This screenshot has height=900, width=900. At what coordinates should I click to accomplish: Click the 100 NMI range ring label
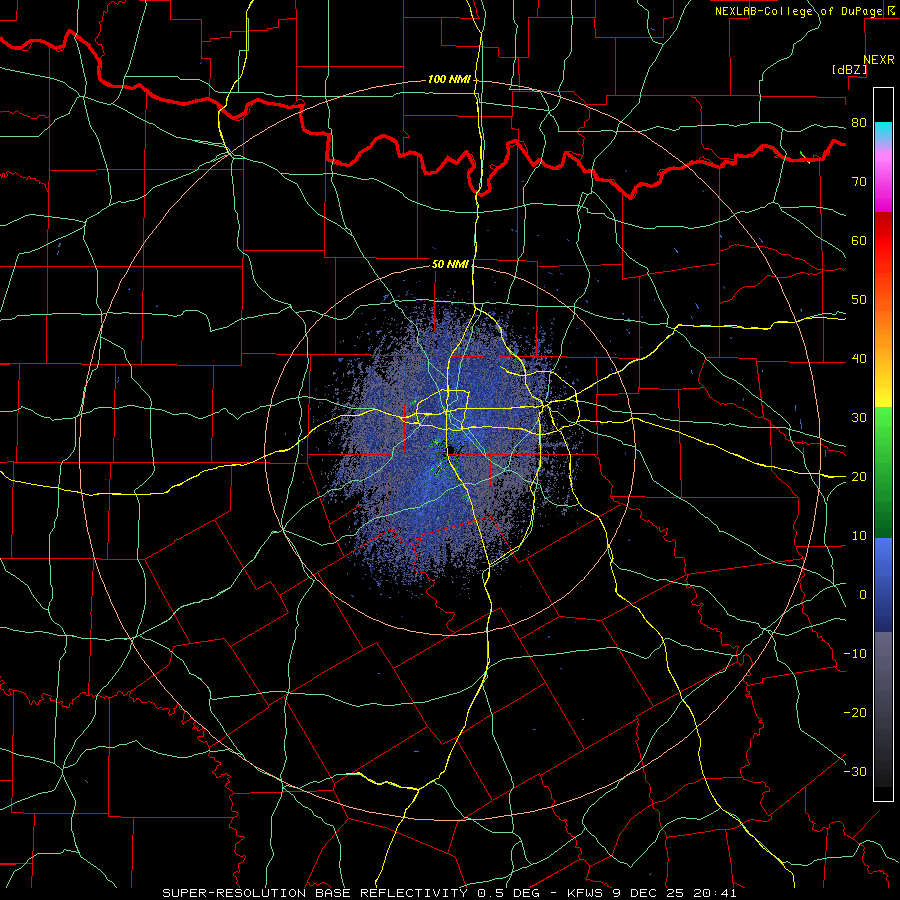[x=449, y=79]
